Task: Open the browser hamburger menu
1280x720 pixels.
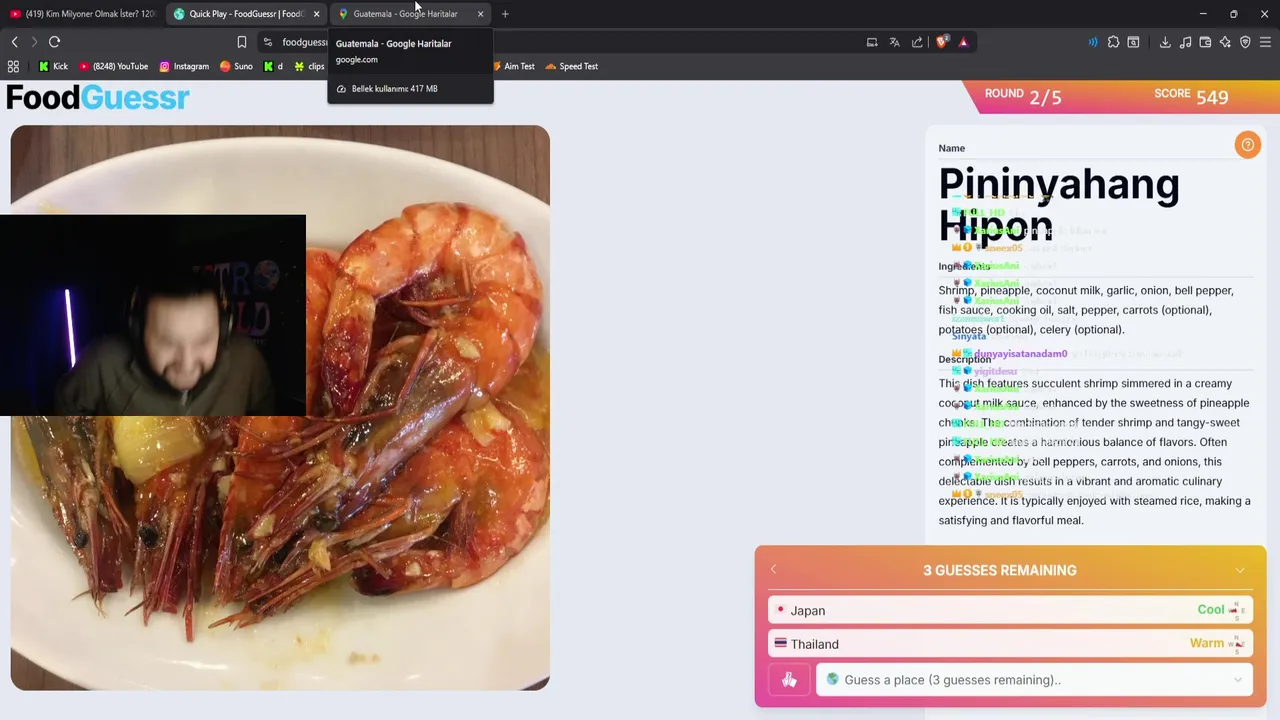Action: pos(1265,42)
